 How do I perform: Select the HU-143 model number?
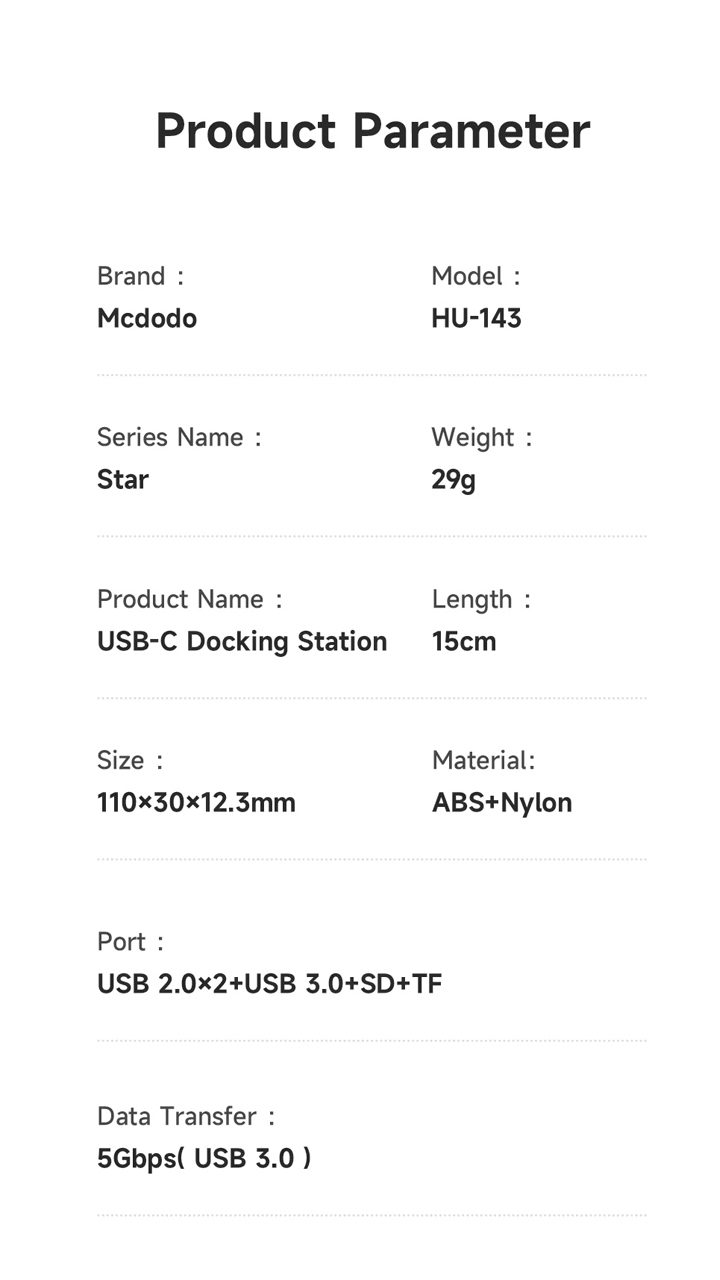tap(476, 319)
